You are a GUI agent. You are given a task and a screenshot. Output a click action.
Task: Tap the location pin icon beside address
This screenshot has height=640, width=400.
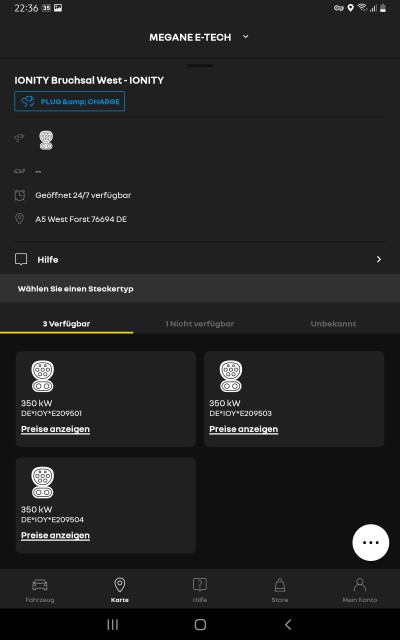point(19,219)
